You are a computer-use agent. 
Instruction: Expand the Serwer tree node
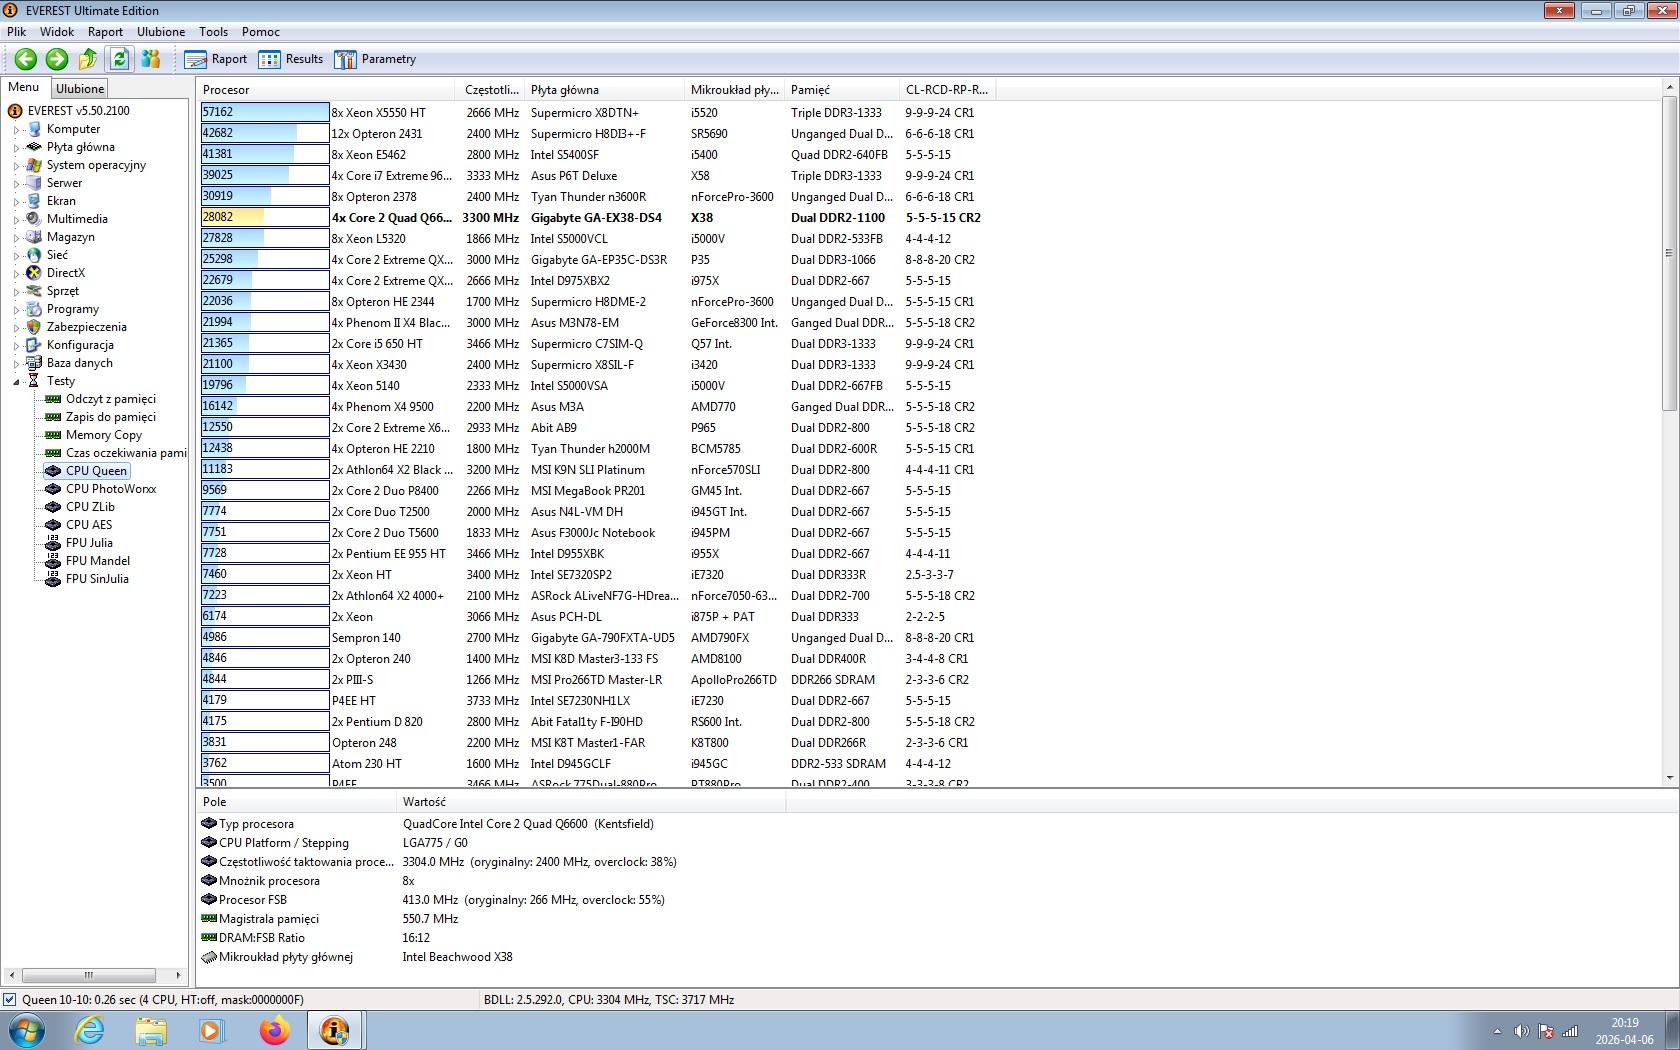coord(16,184)
